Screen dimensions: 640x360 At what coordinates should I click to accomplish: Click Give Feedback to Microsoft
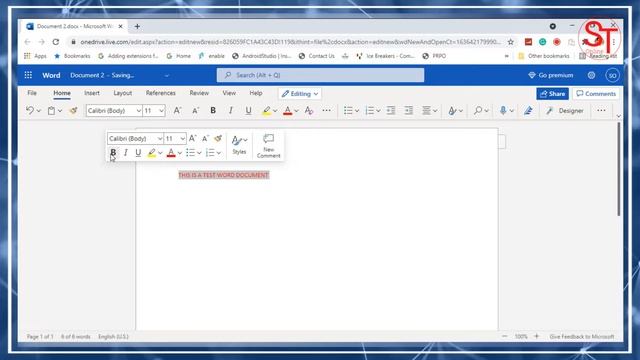582,337
